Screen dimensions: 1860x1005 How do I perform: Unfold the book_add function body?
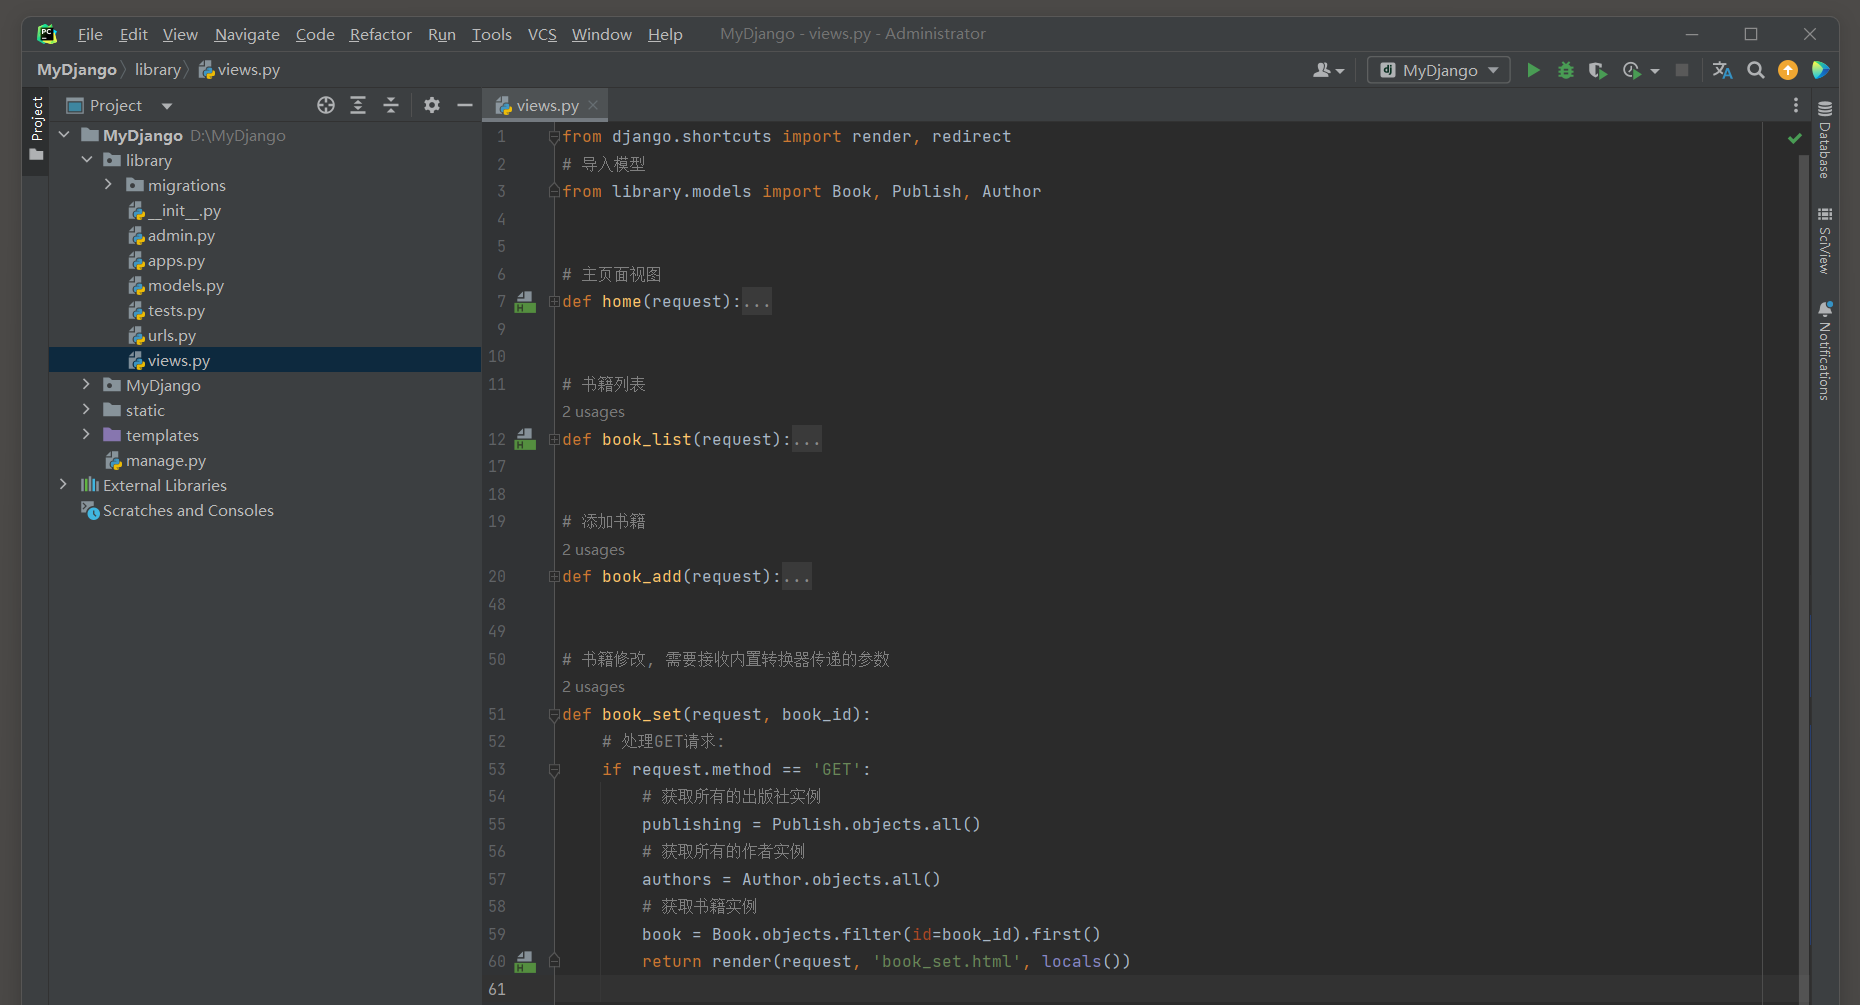(554, 577)
